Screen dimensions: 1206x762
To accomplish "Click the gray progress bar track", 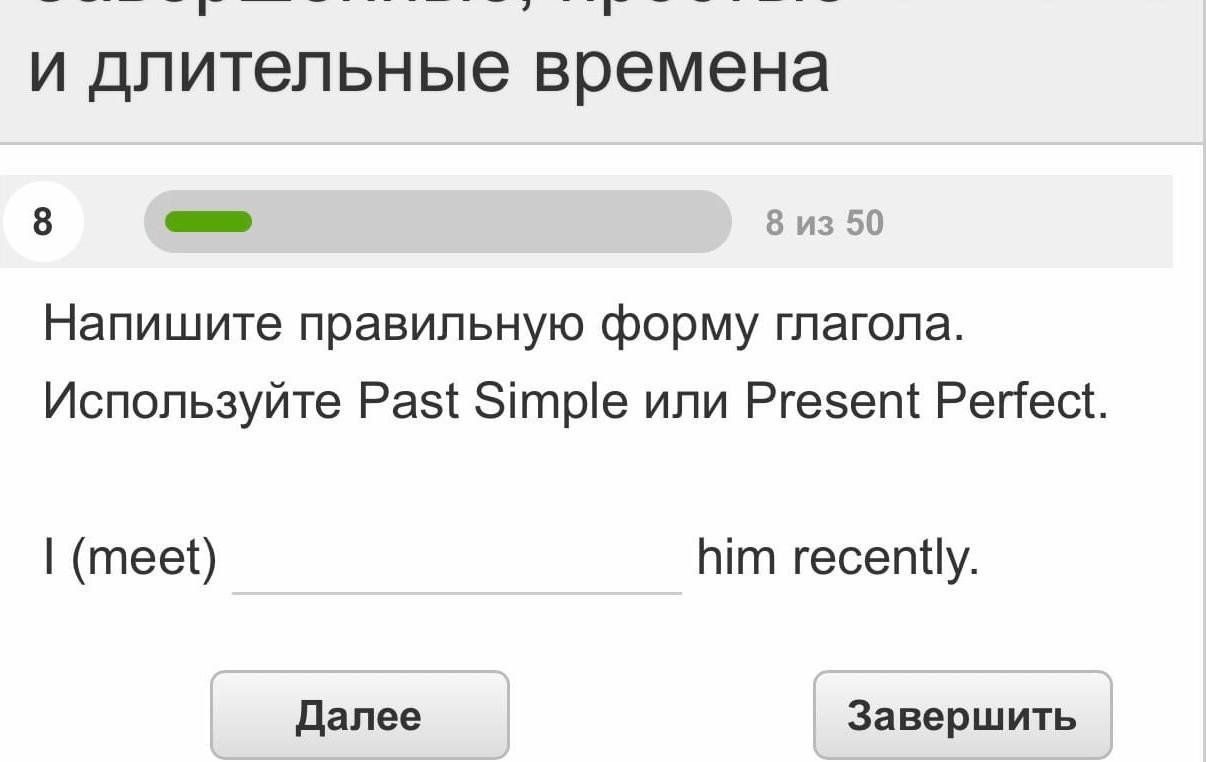I will [x=490, y=222].
